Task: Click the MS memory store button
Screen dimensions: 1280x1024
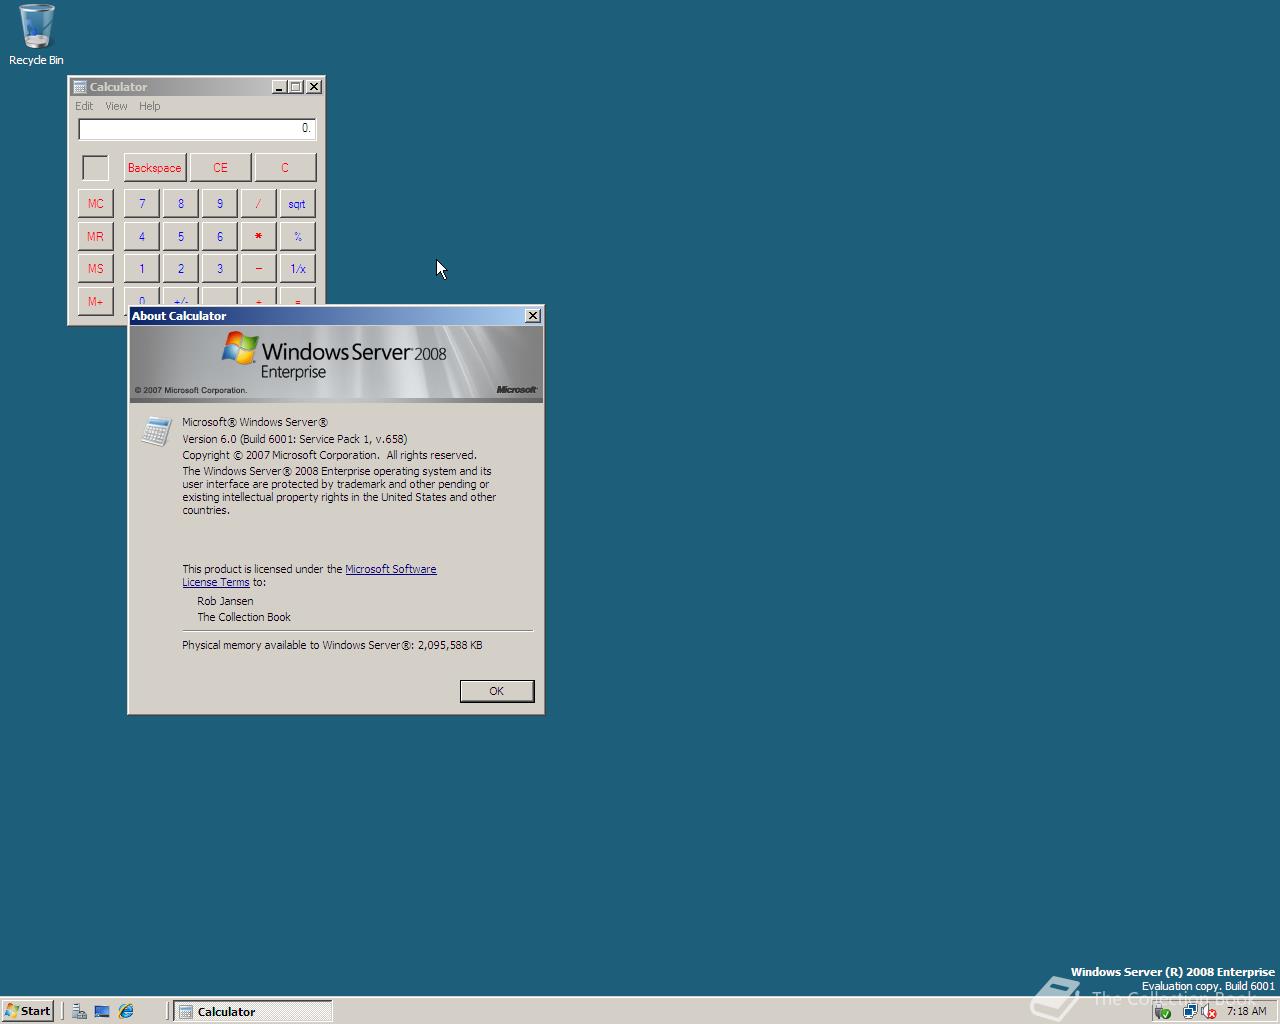Action: [x=95, y=269]
